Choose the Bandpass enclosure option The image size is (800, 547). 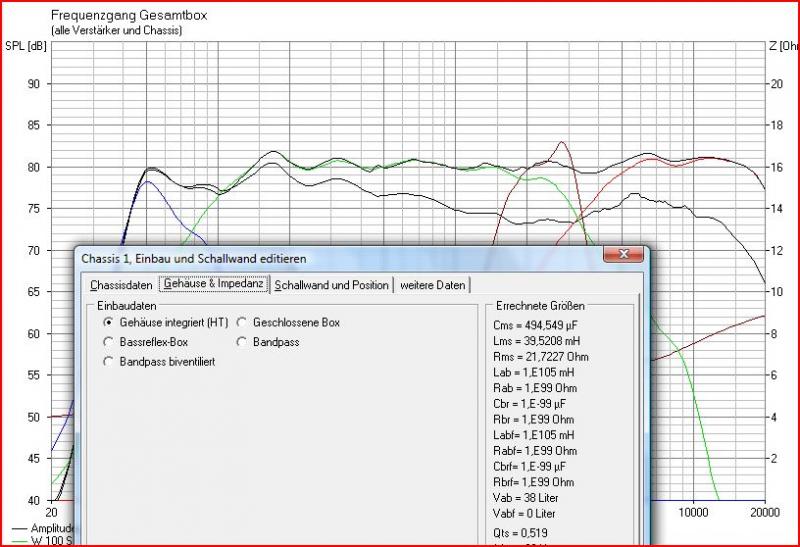(x=243, y=342)
